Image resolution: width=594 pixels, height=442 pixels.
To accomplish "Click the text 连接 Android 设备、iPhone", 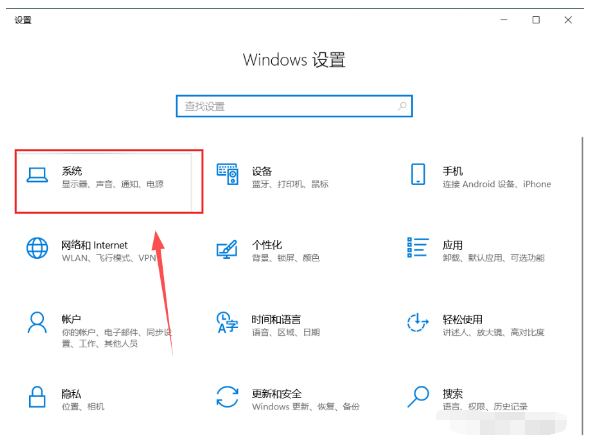I will pyautogui.click(x=497, y=184).
